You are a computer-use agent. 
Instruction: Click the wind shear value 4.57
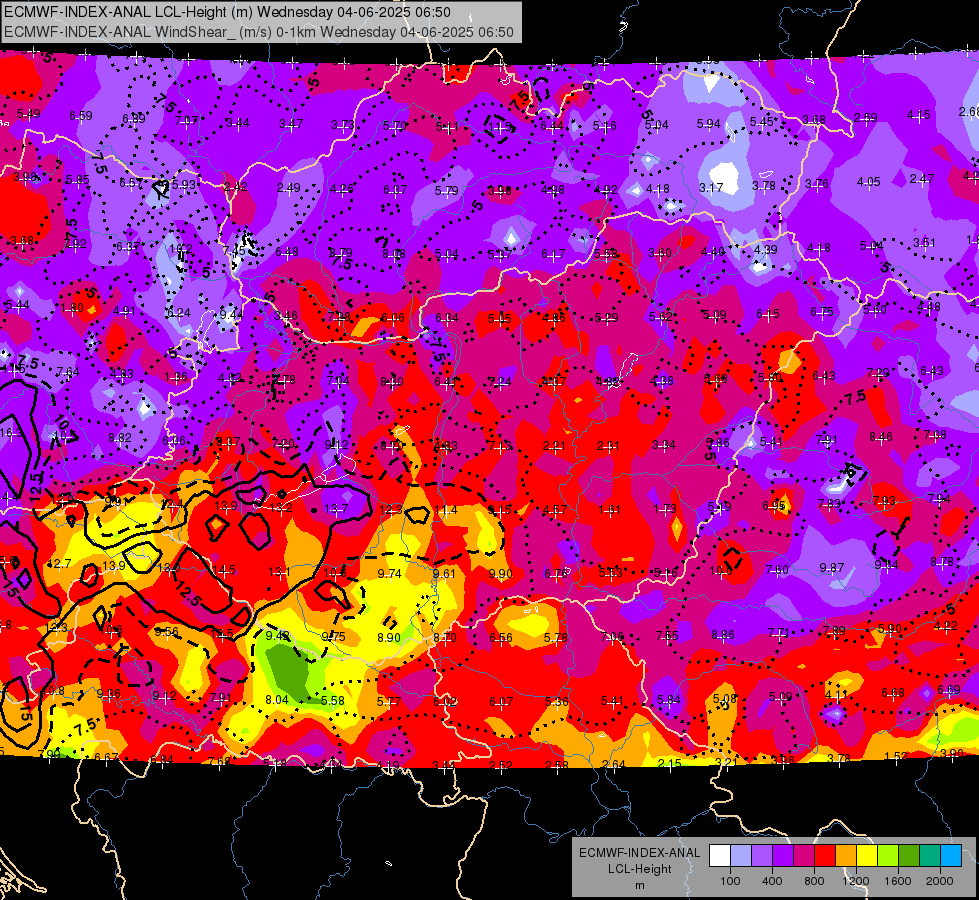tap(555, 510)
